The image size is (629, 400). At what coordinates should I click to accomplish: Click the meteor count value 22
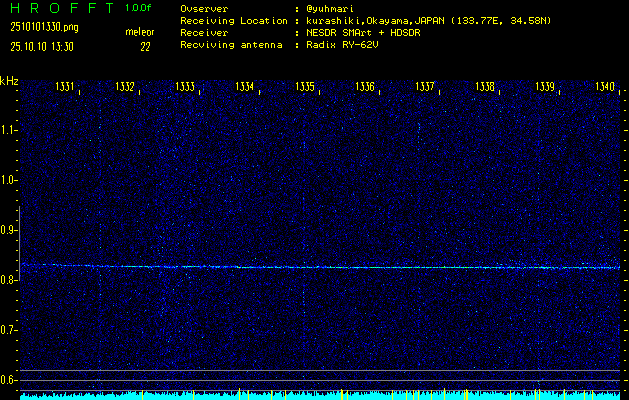coord(145,46)
